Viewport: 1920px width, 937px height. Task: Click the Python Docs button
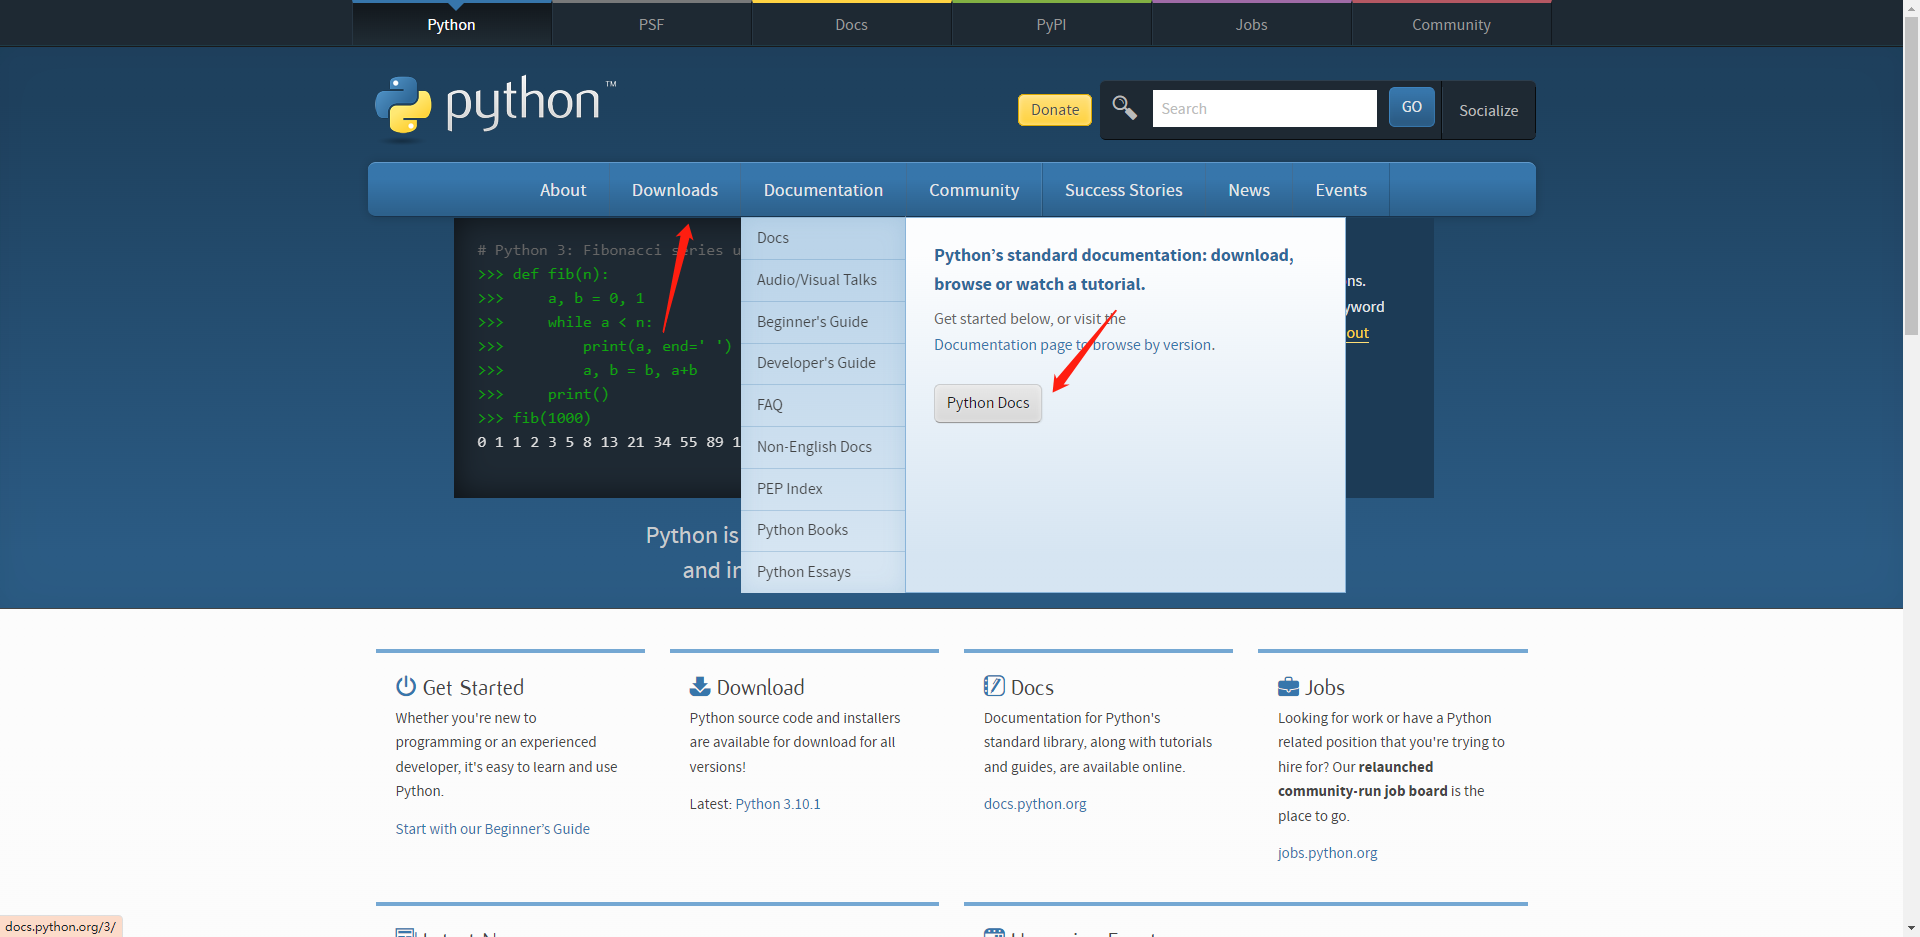(x=988, y=403)
